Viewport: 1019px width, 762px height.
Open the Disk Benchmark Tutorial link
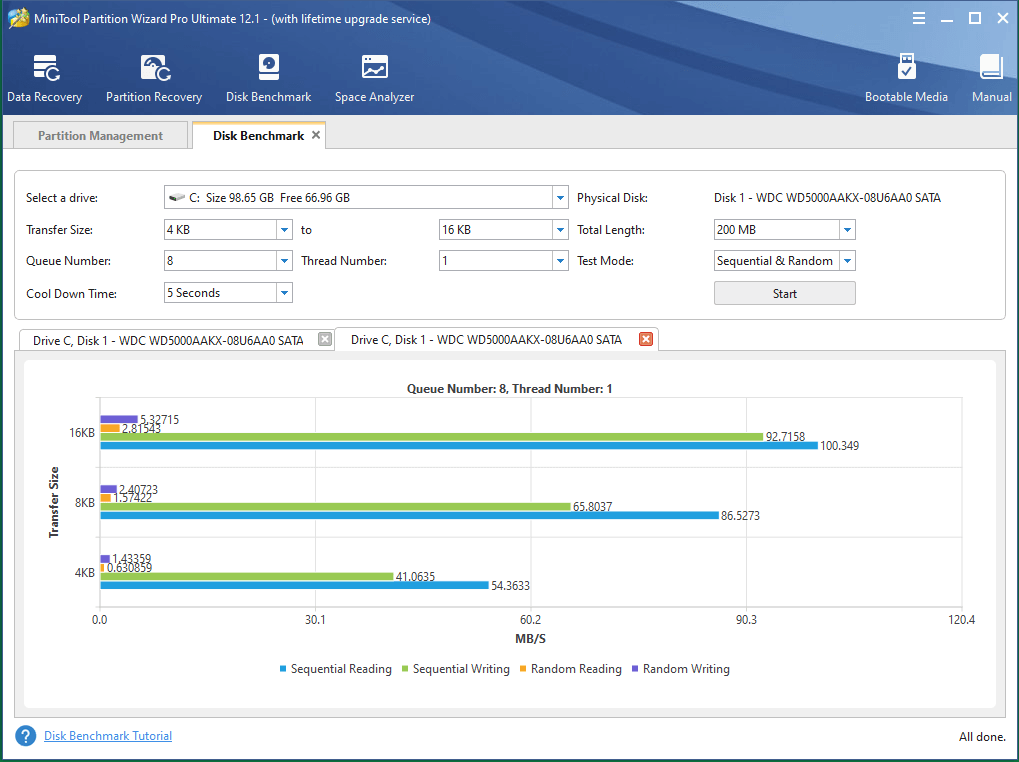108,736
